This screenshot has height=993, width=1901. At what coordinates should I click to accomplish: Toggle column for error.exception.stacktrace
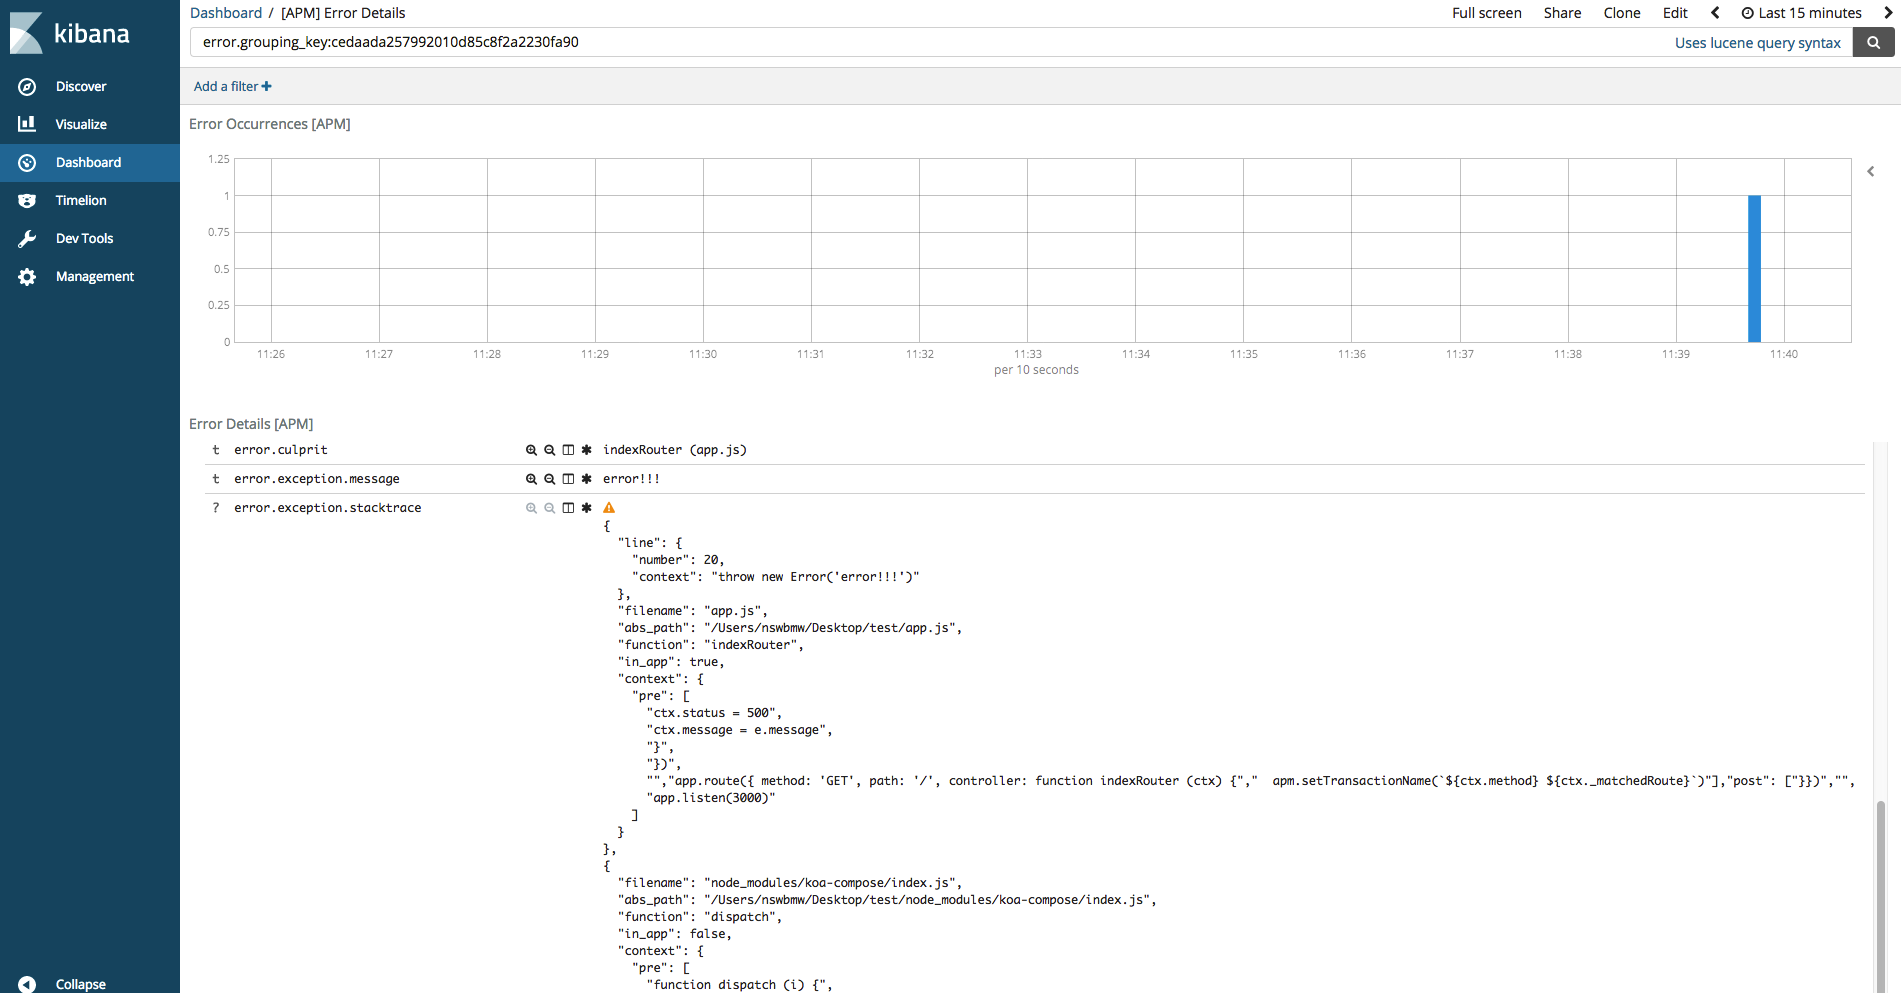pyautogui.click(x=568, y=508)
